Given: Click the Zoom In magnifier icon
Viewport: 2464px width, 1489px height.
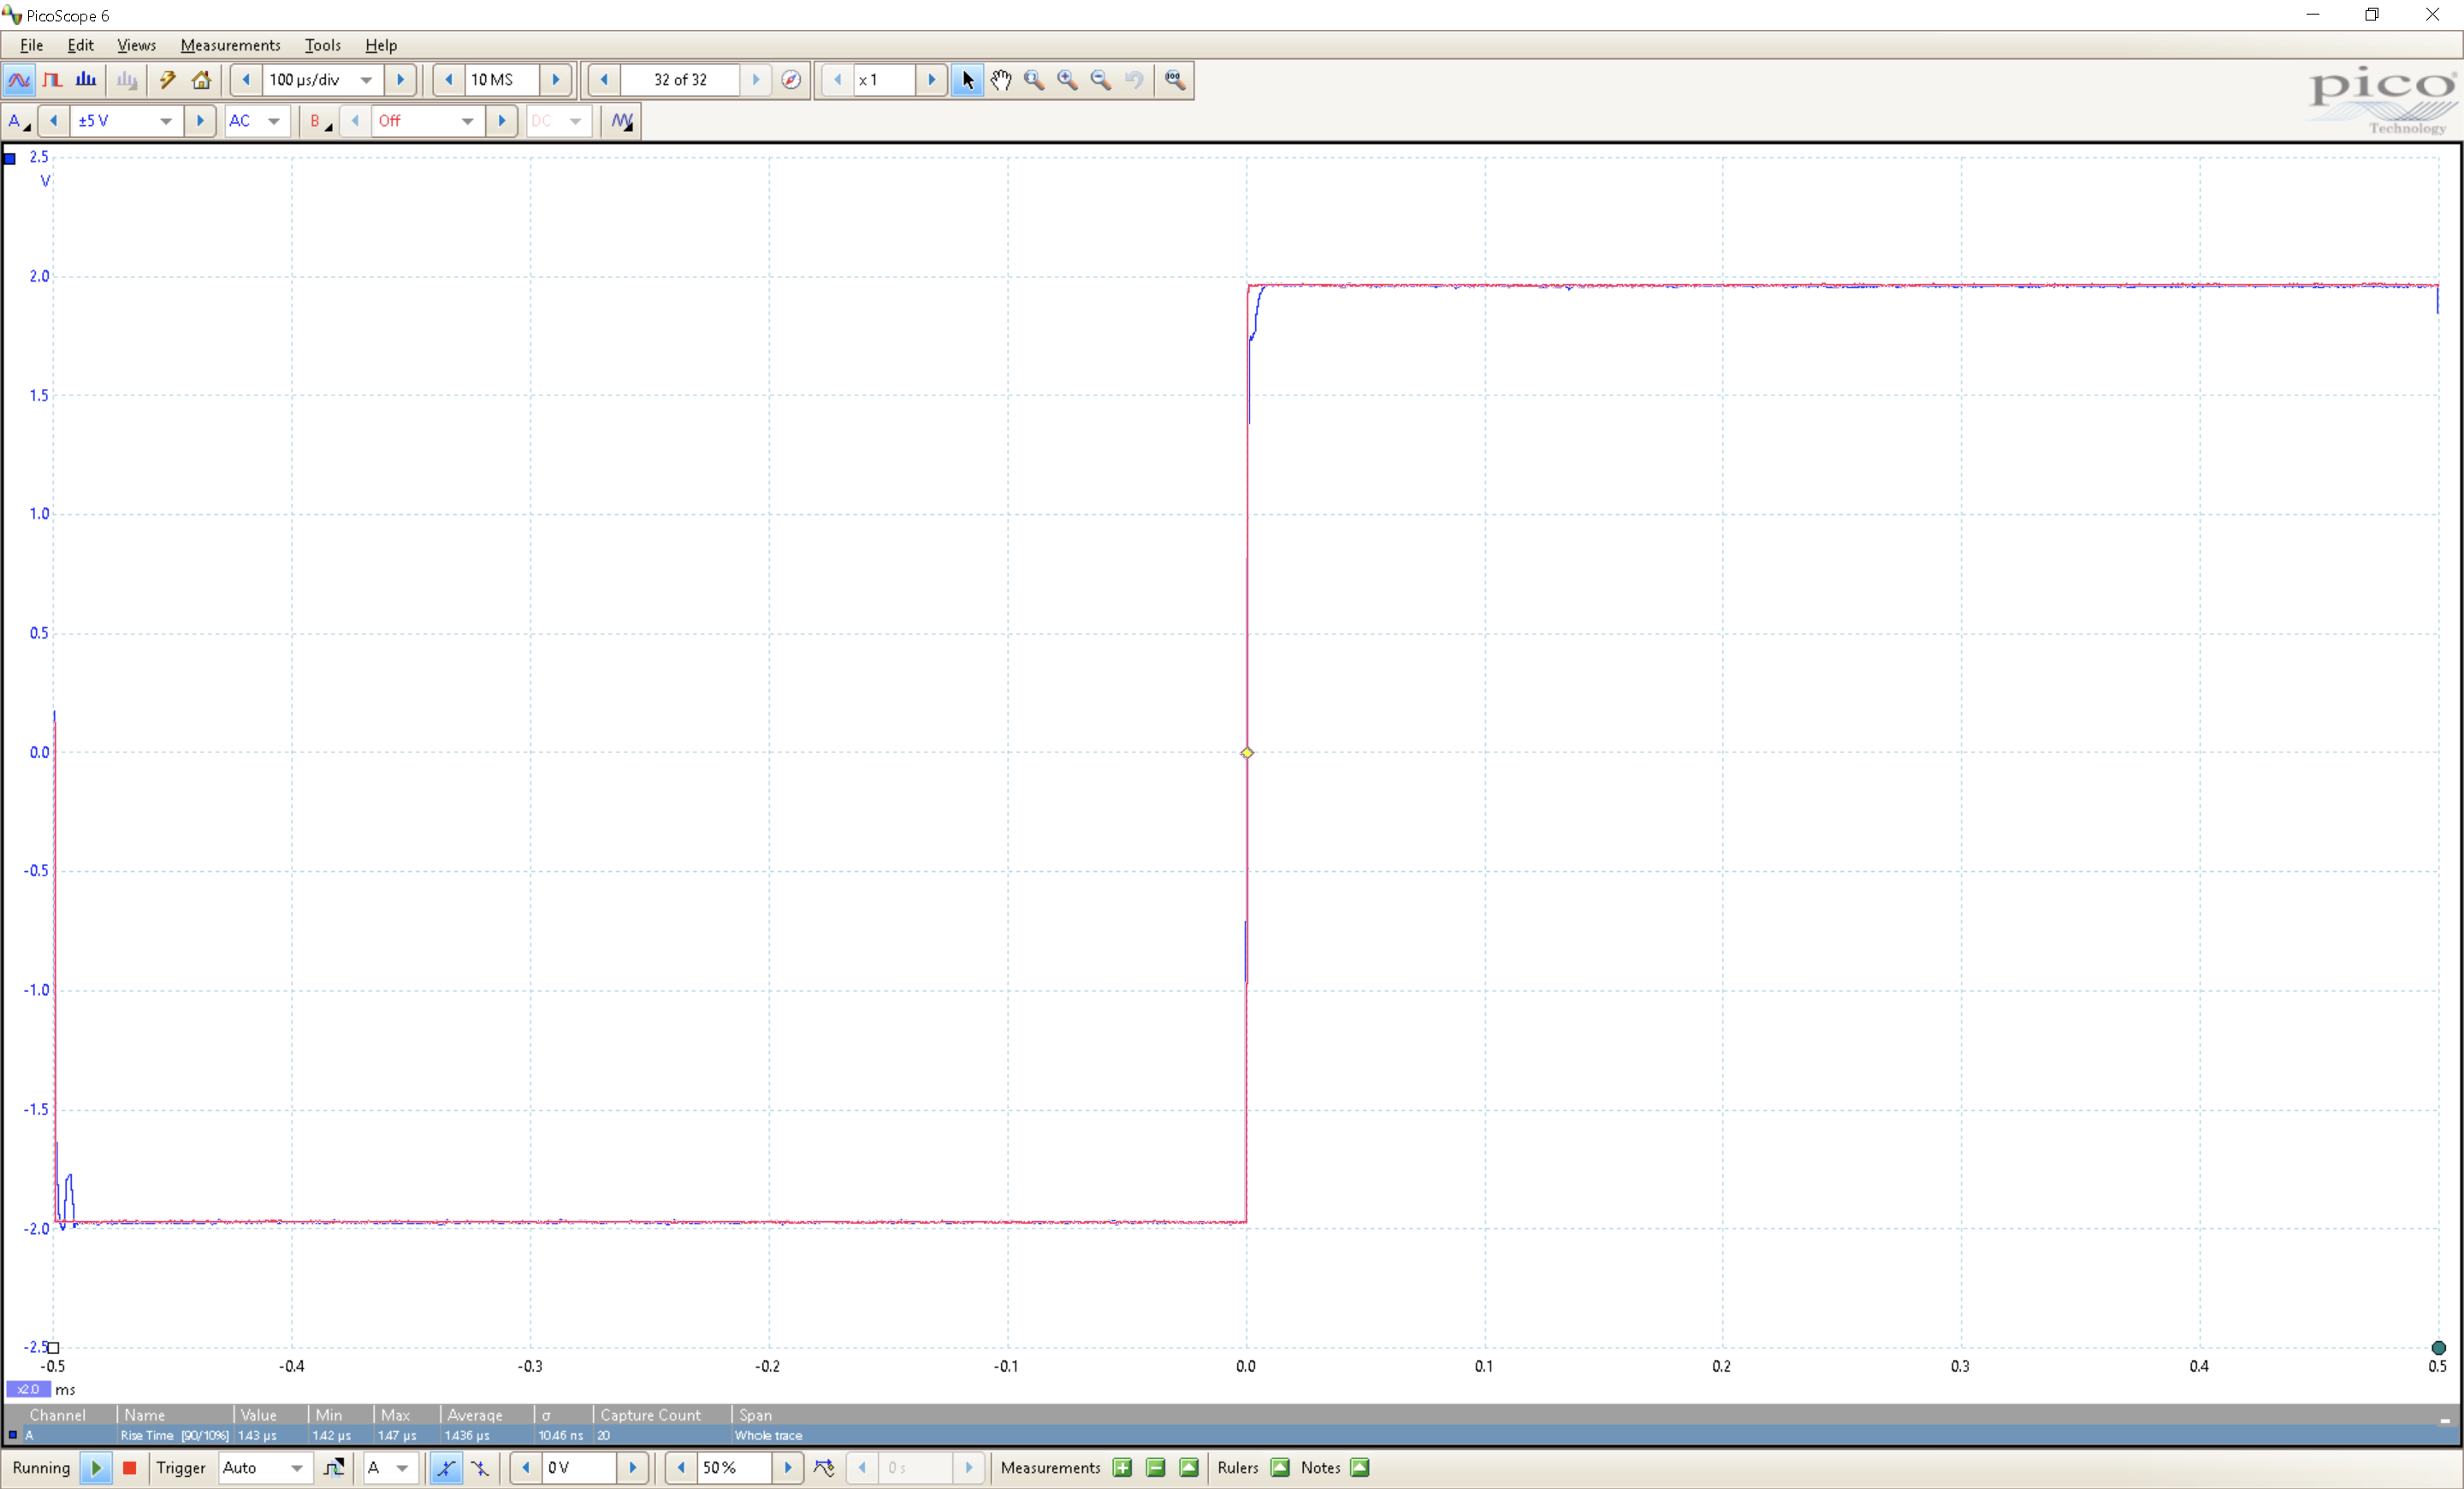Looking at the screenshot, I should pos(1068,80).
